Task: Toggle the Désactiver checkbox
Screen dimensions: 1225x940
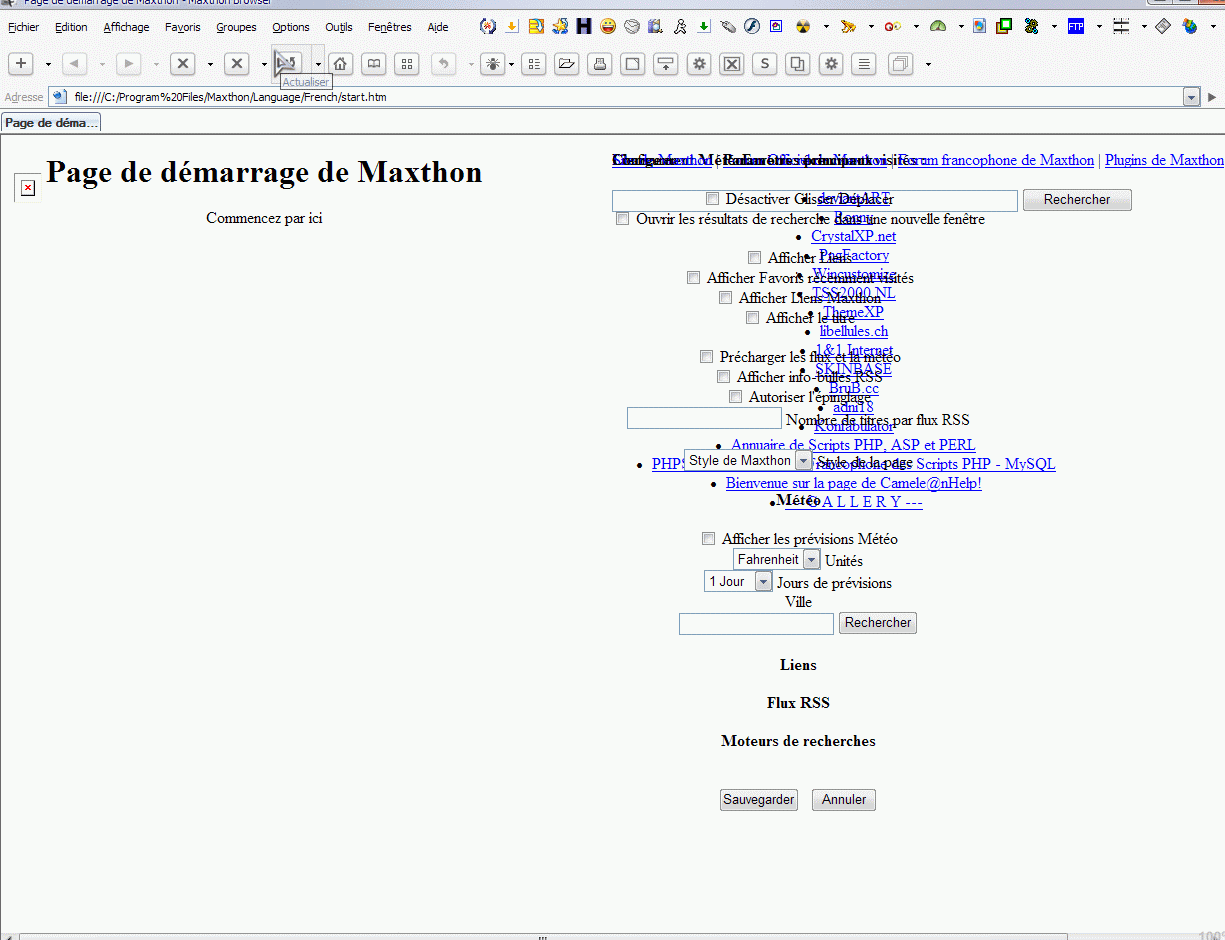Action: (713, 198)
